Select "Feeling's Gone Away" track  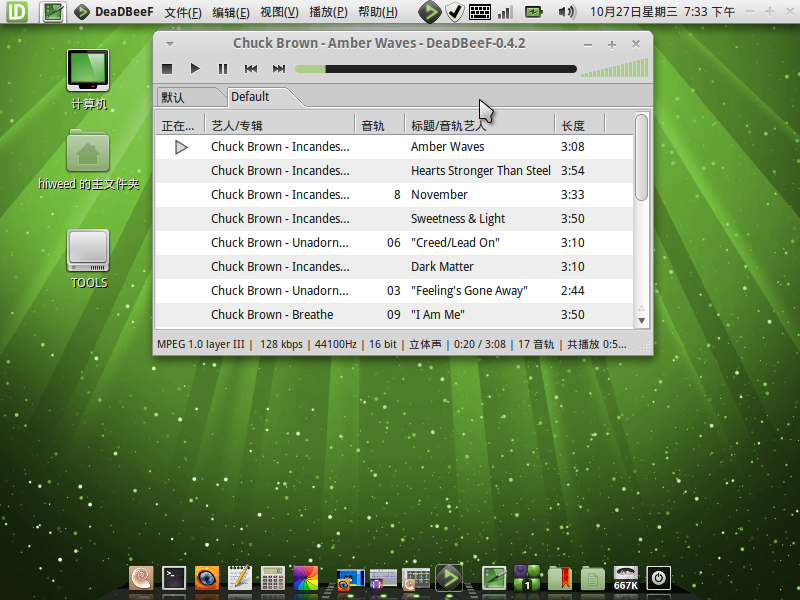[x=394, y=291]
